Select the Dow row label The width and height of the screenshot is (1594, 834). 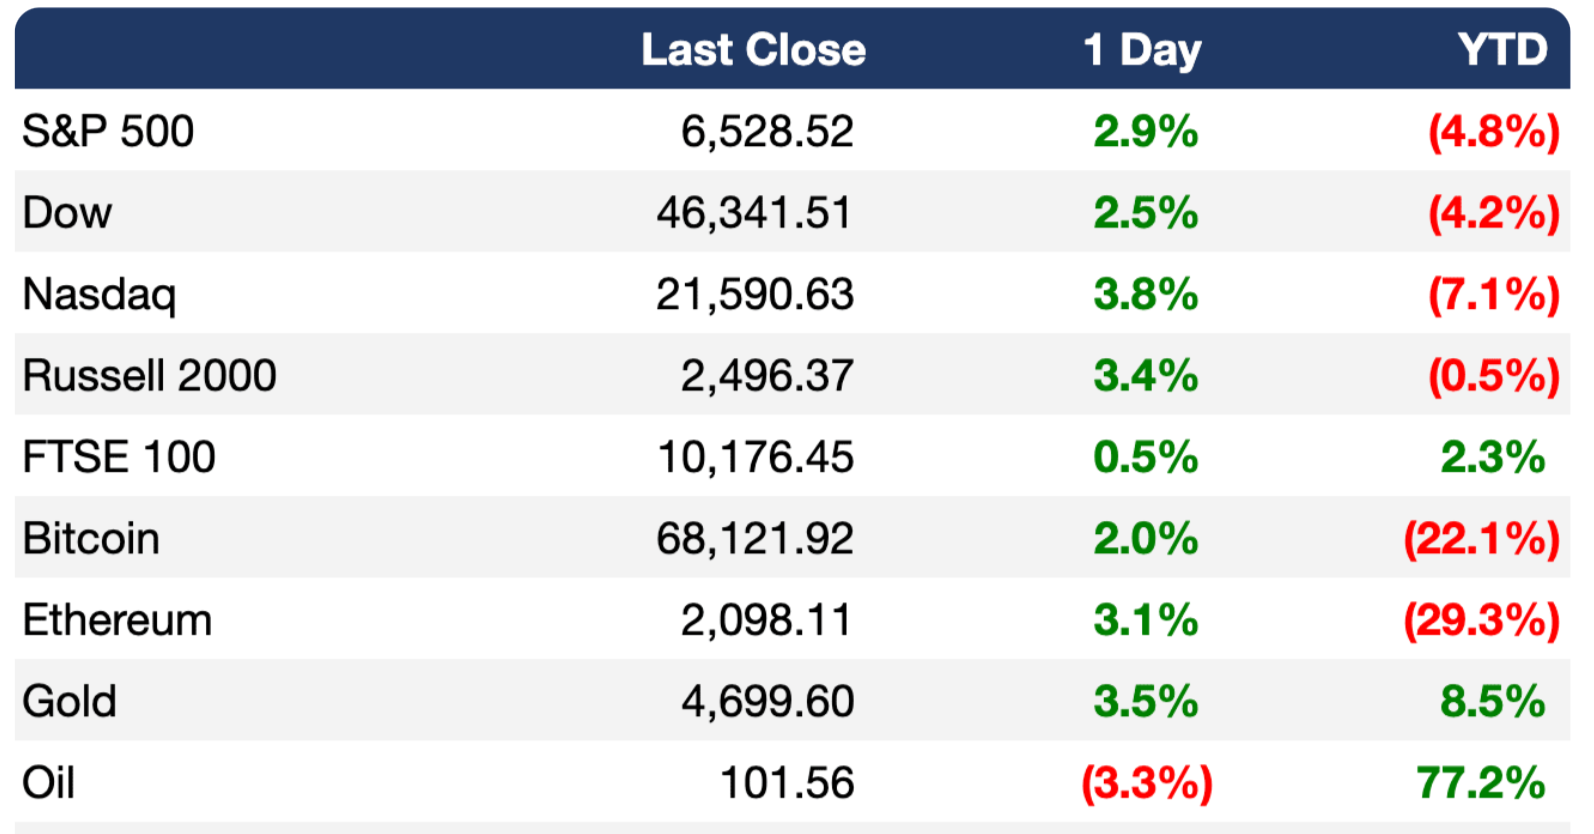click(x=67, y=213)
